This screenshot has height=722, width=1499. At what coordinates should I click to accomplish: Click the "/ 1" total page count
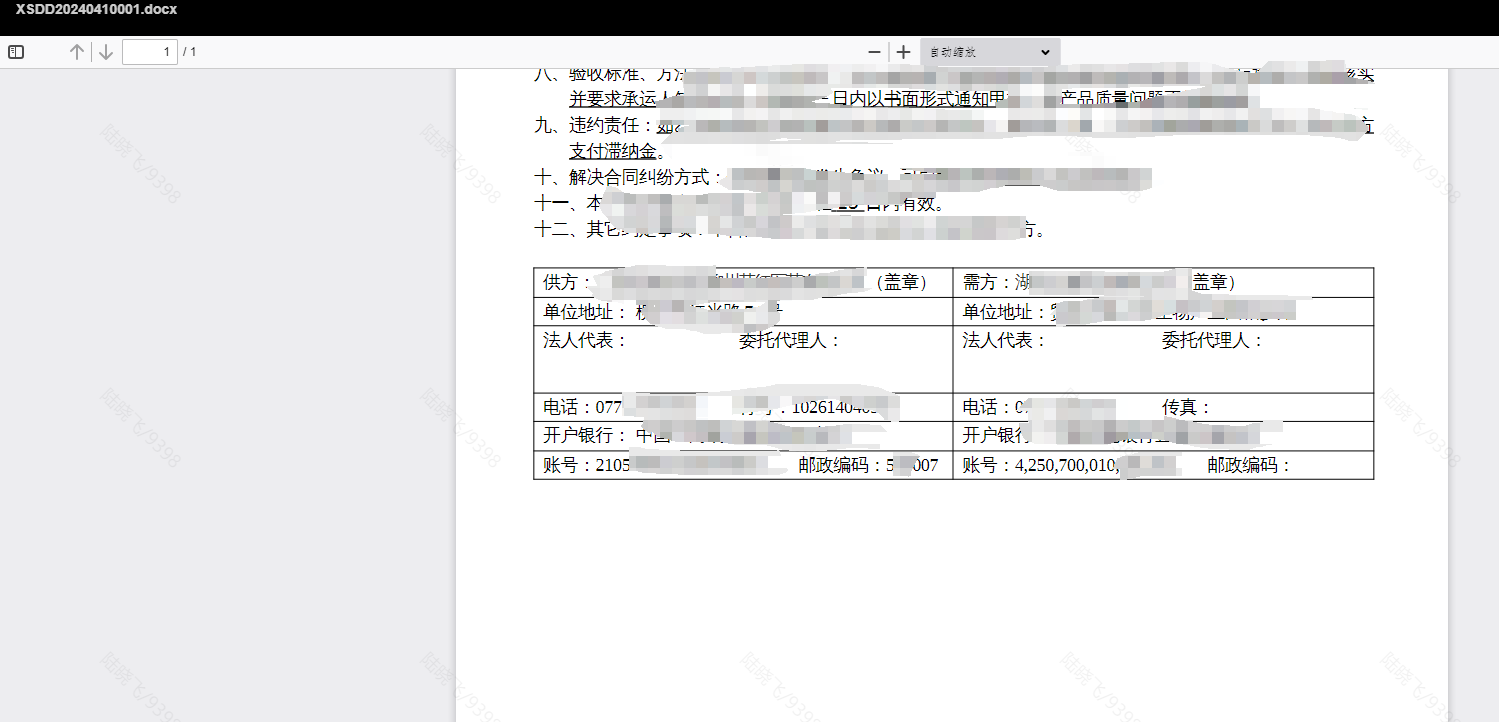190,52
